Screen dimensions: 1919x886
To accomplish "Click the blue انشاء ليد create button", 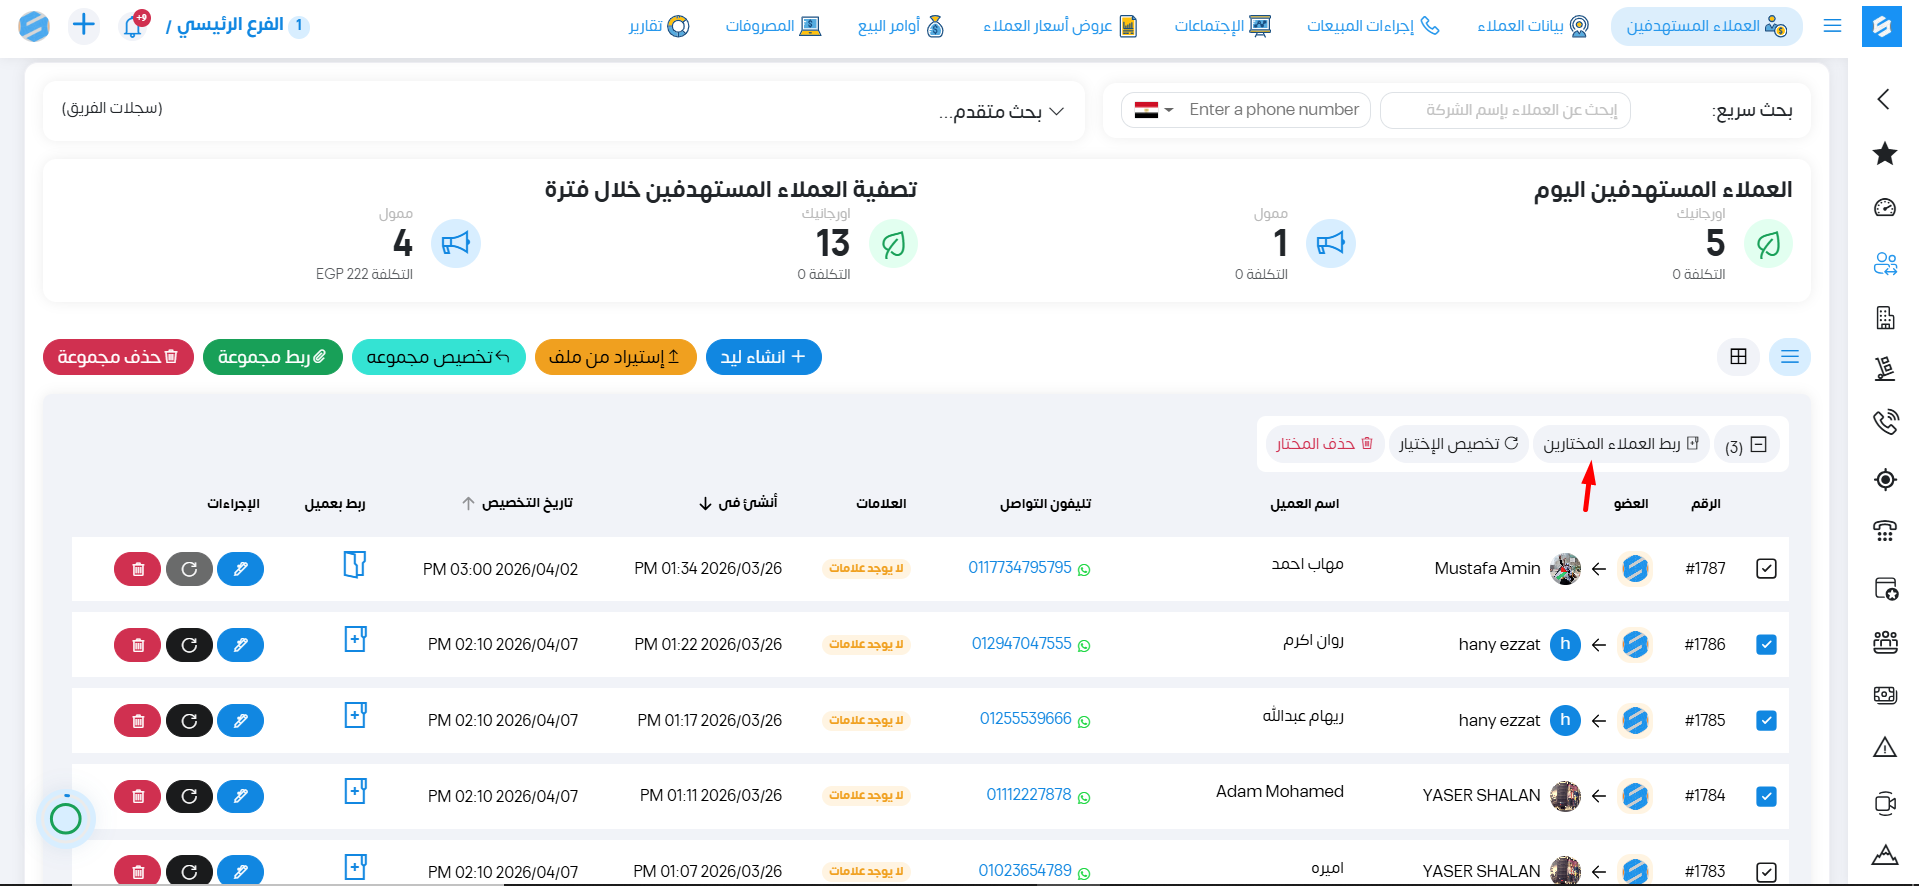I will 763,357.
